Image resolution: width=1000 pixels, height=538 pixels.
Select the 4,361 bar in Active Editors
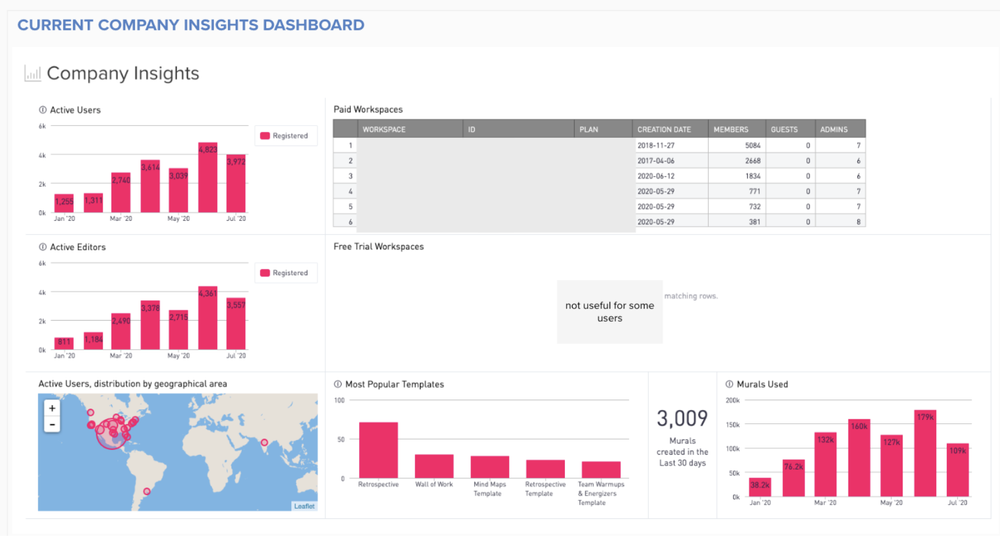208,318
